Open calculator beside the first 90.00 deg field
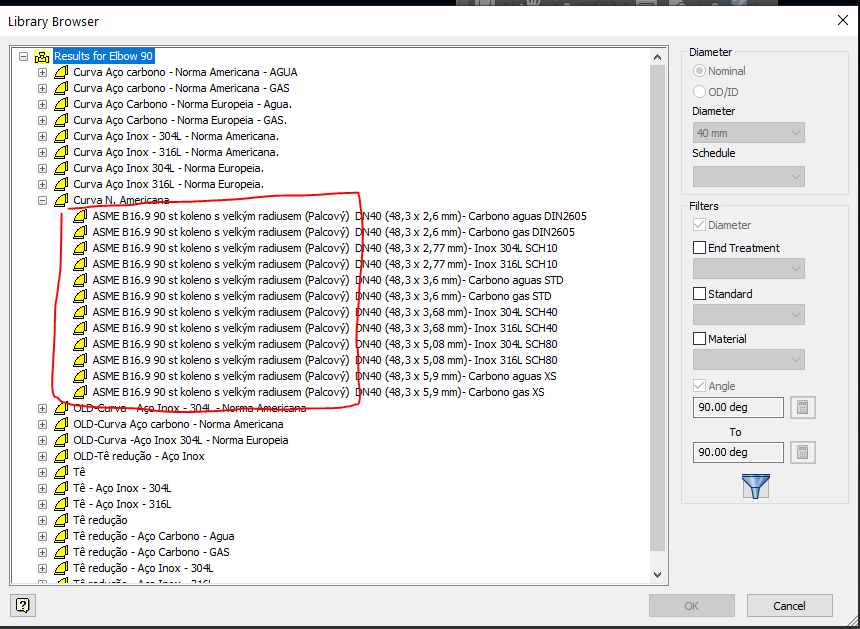 802,407
